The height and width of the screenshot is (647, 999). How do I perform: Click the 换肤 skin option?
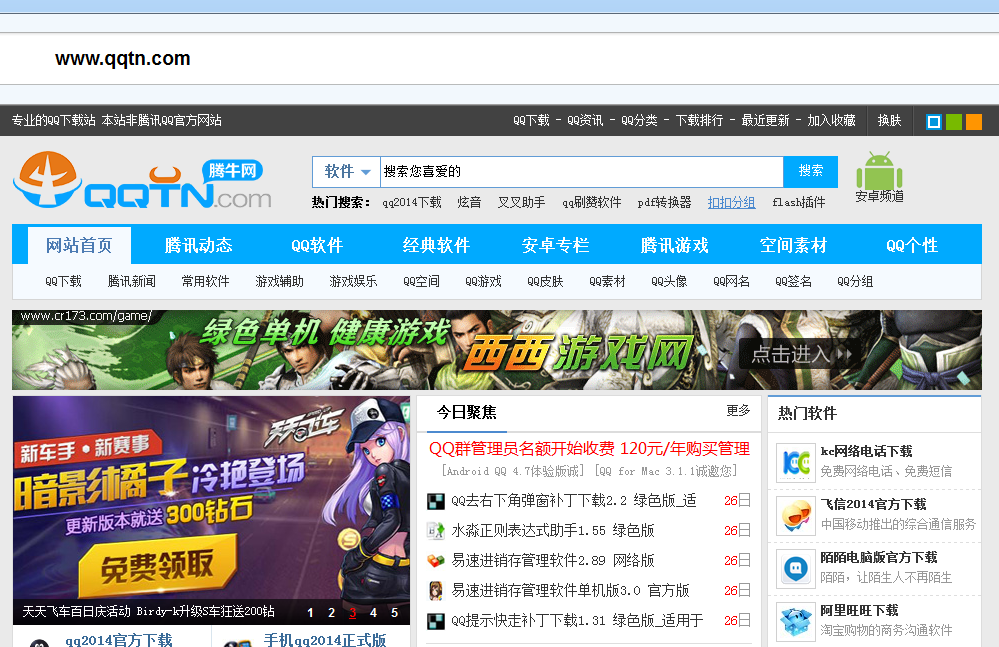coord(889,120)
